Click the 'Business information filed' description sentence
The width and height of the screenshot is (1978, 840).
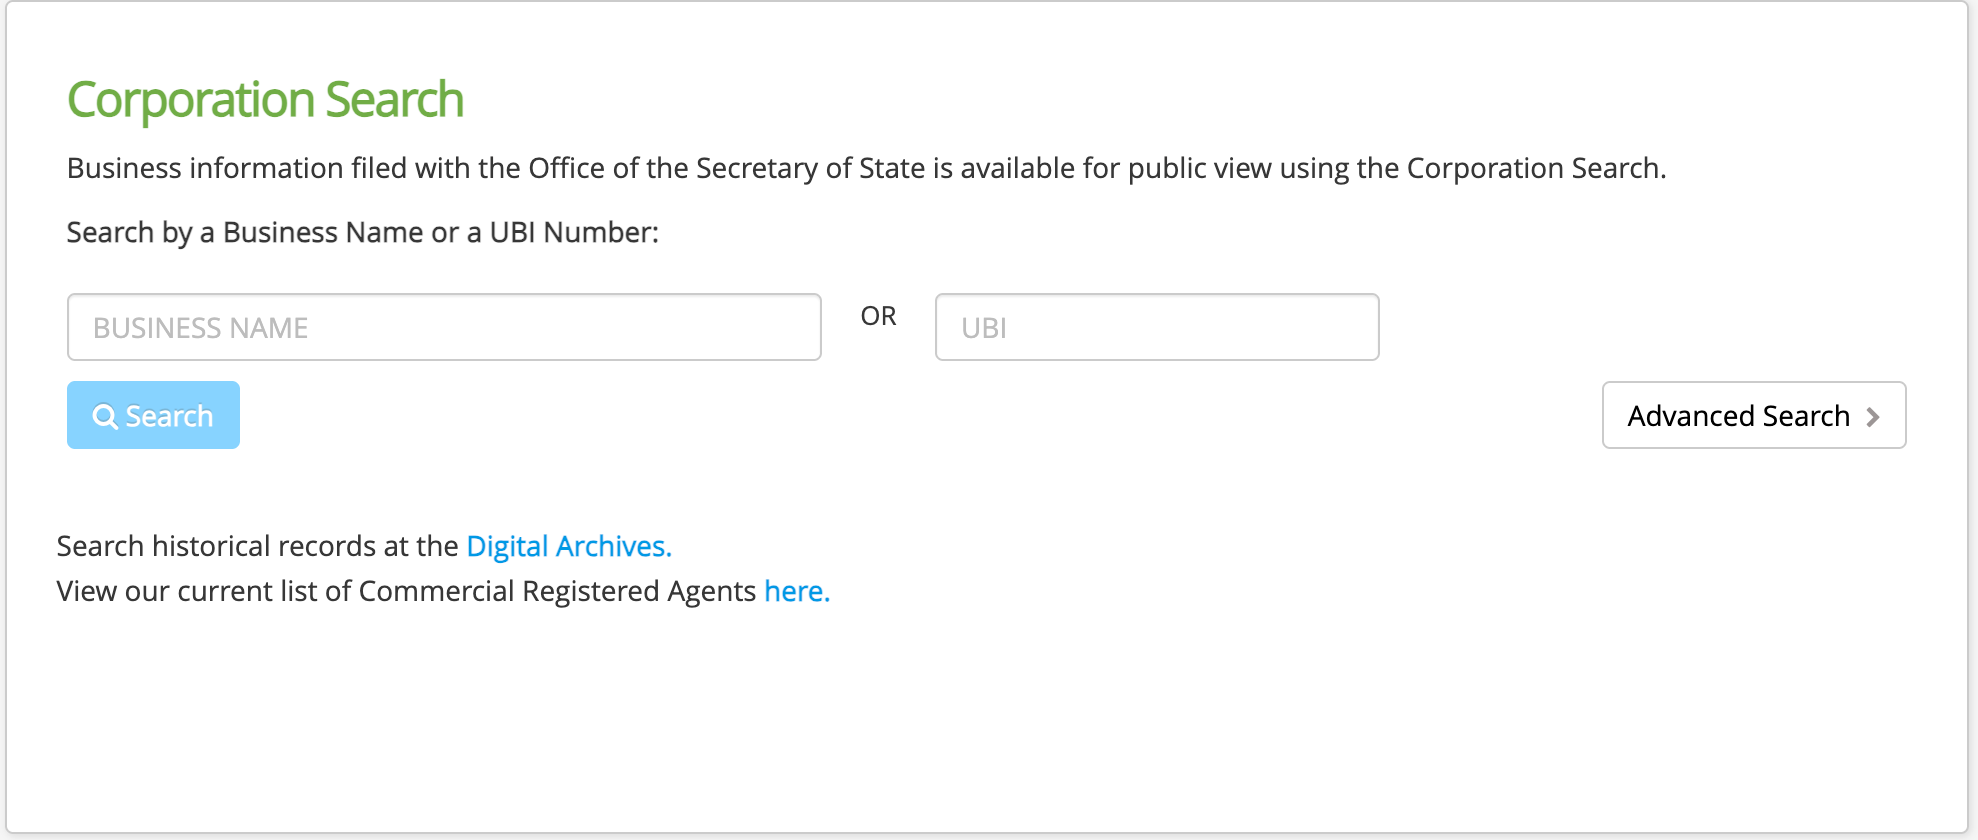coord(866,168)
